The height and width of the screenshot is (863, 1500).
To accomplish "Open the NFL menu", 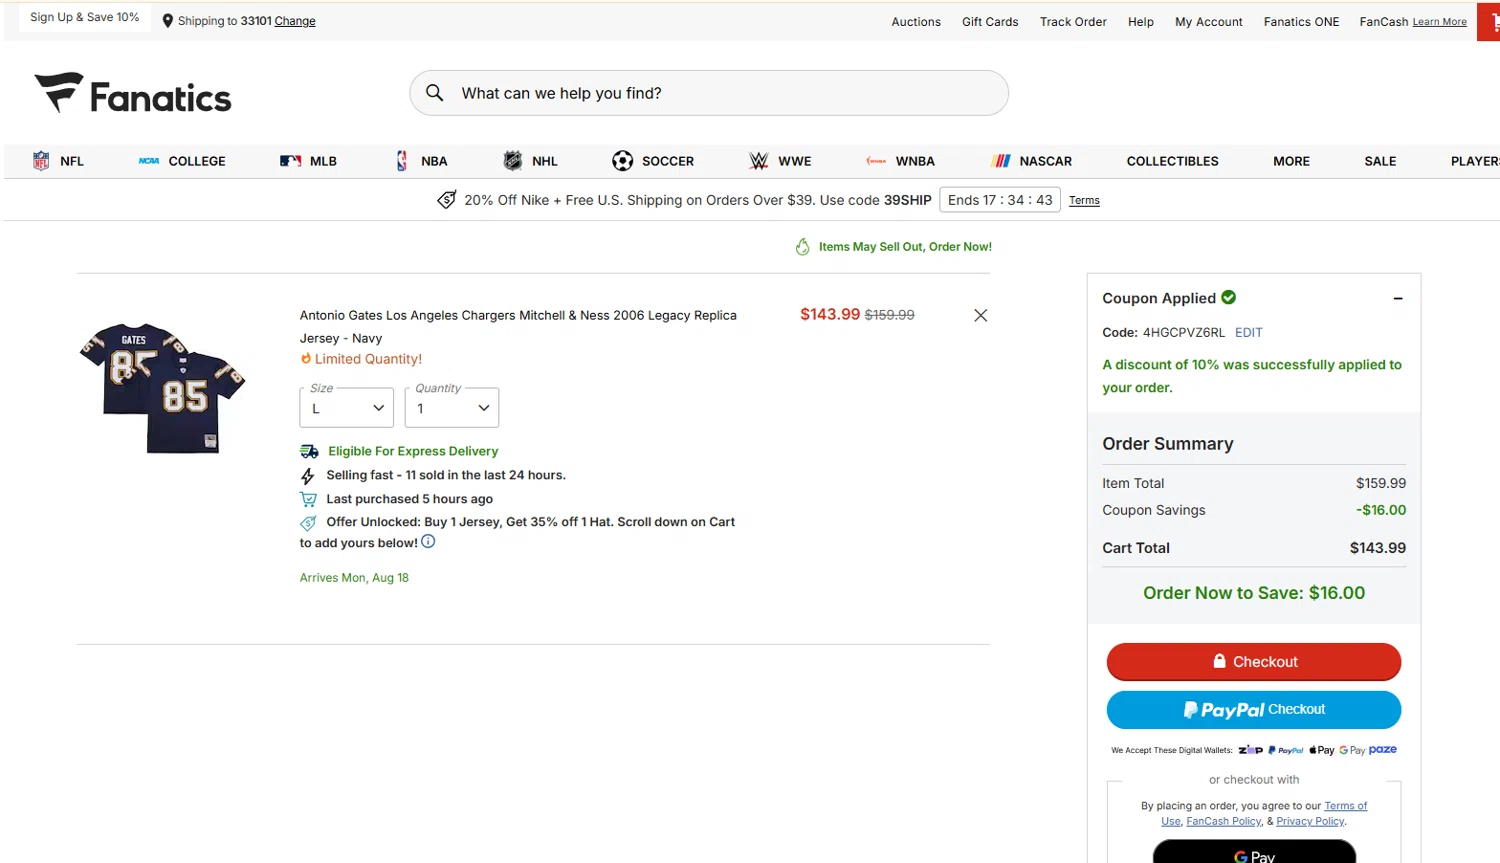I will [72, 161].
